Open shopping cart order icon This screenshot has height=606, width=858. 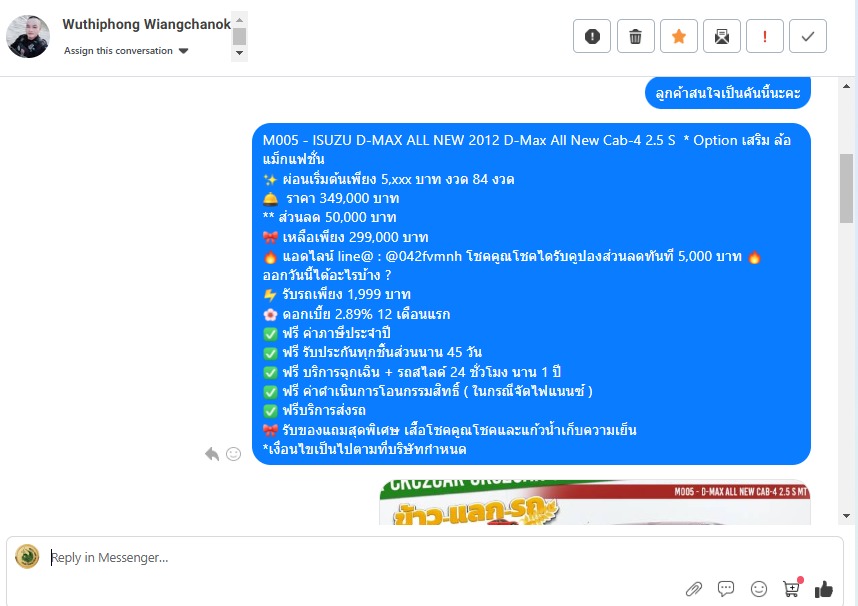(x=792, y=588)
